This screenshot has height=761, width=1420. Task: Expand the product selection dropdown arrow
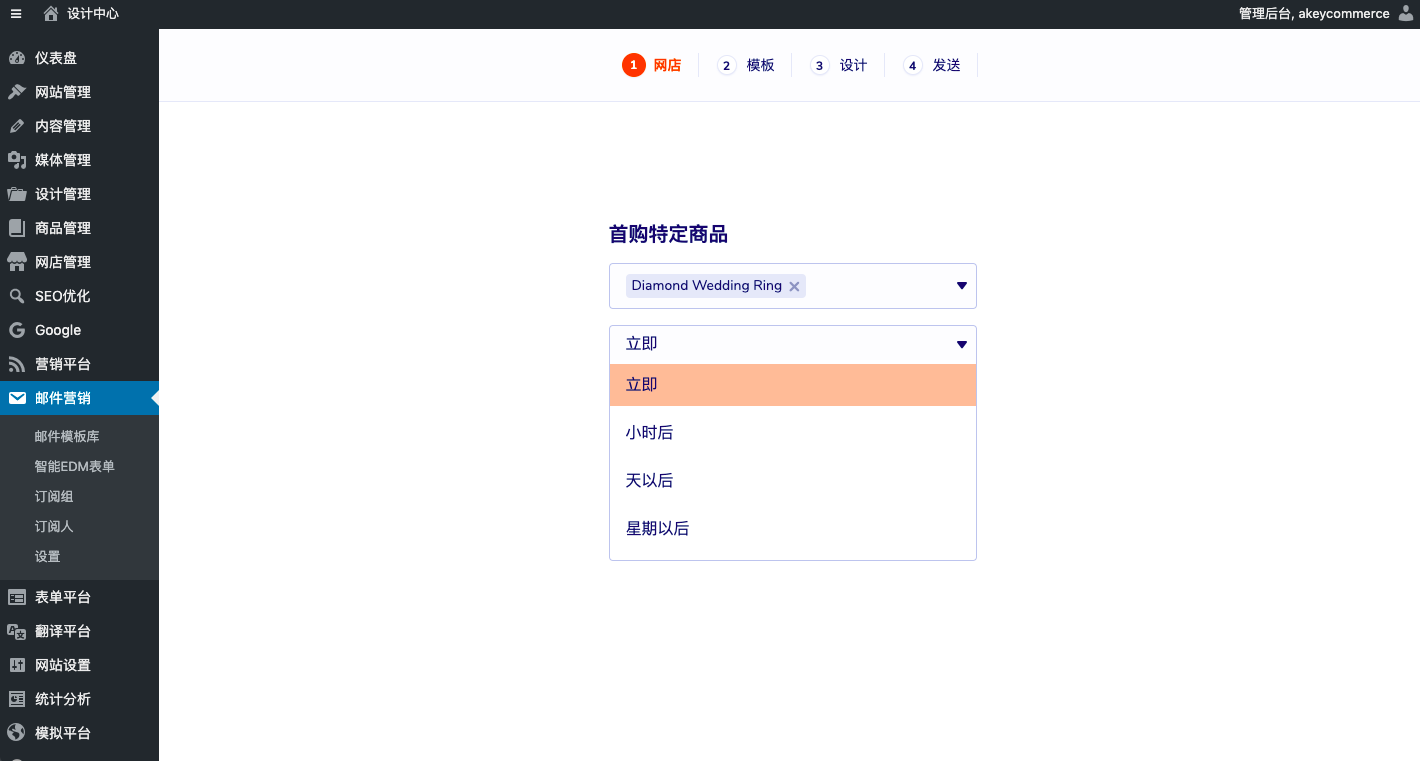(x=961, y=286)
